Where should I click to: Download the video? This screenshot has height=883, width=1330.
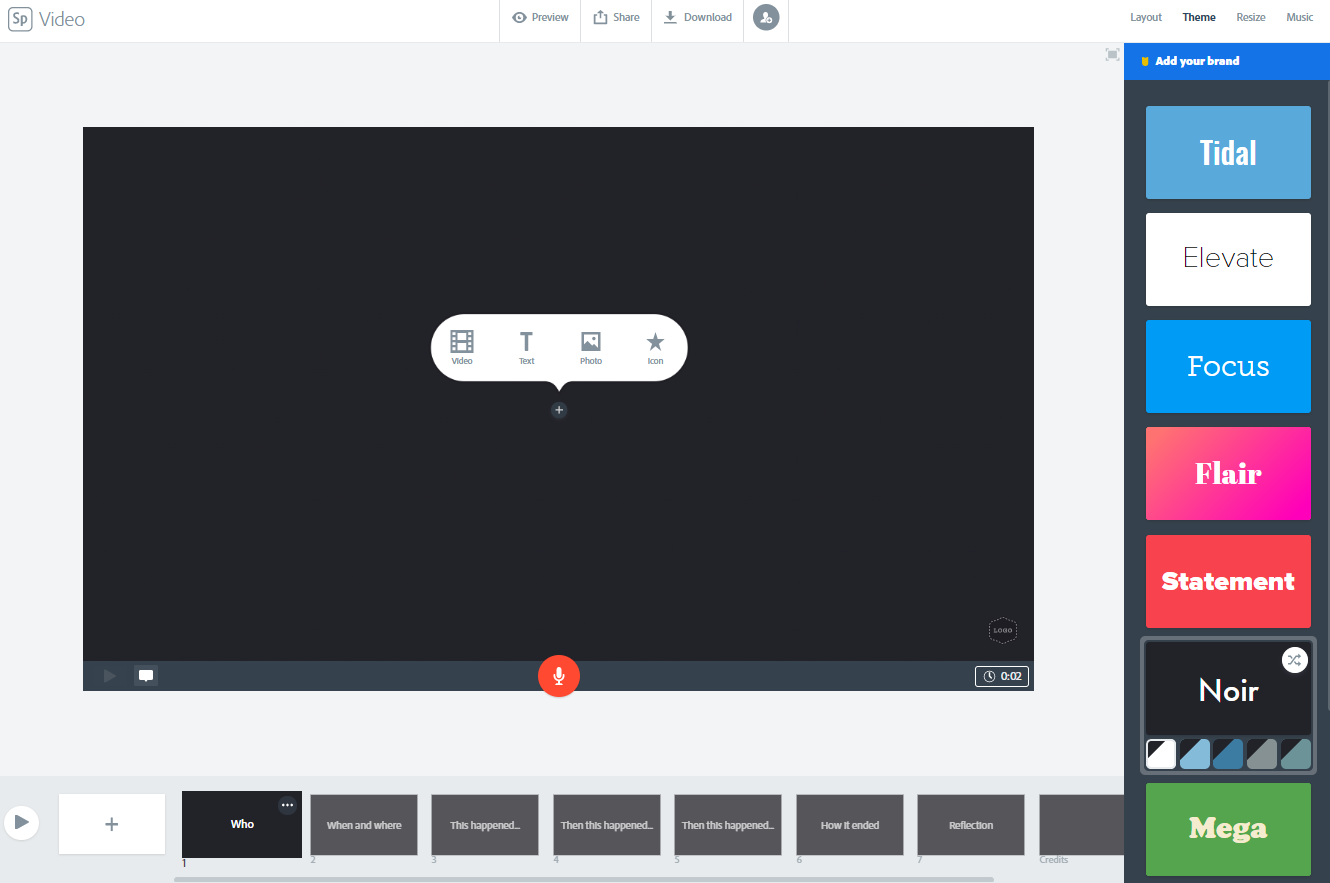(x=697, y=18)
